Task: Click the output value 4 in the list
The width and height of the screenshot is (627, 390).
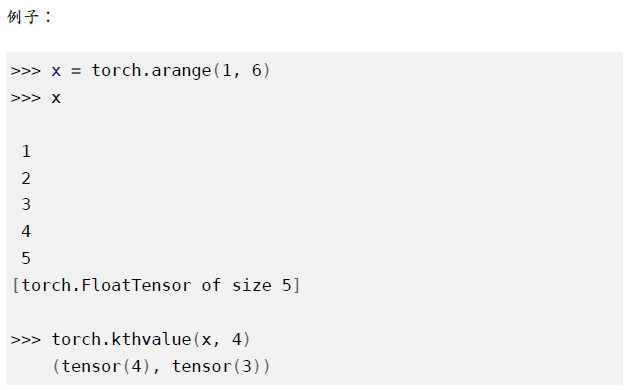Action: (x=26, y=232)
